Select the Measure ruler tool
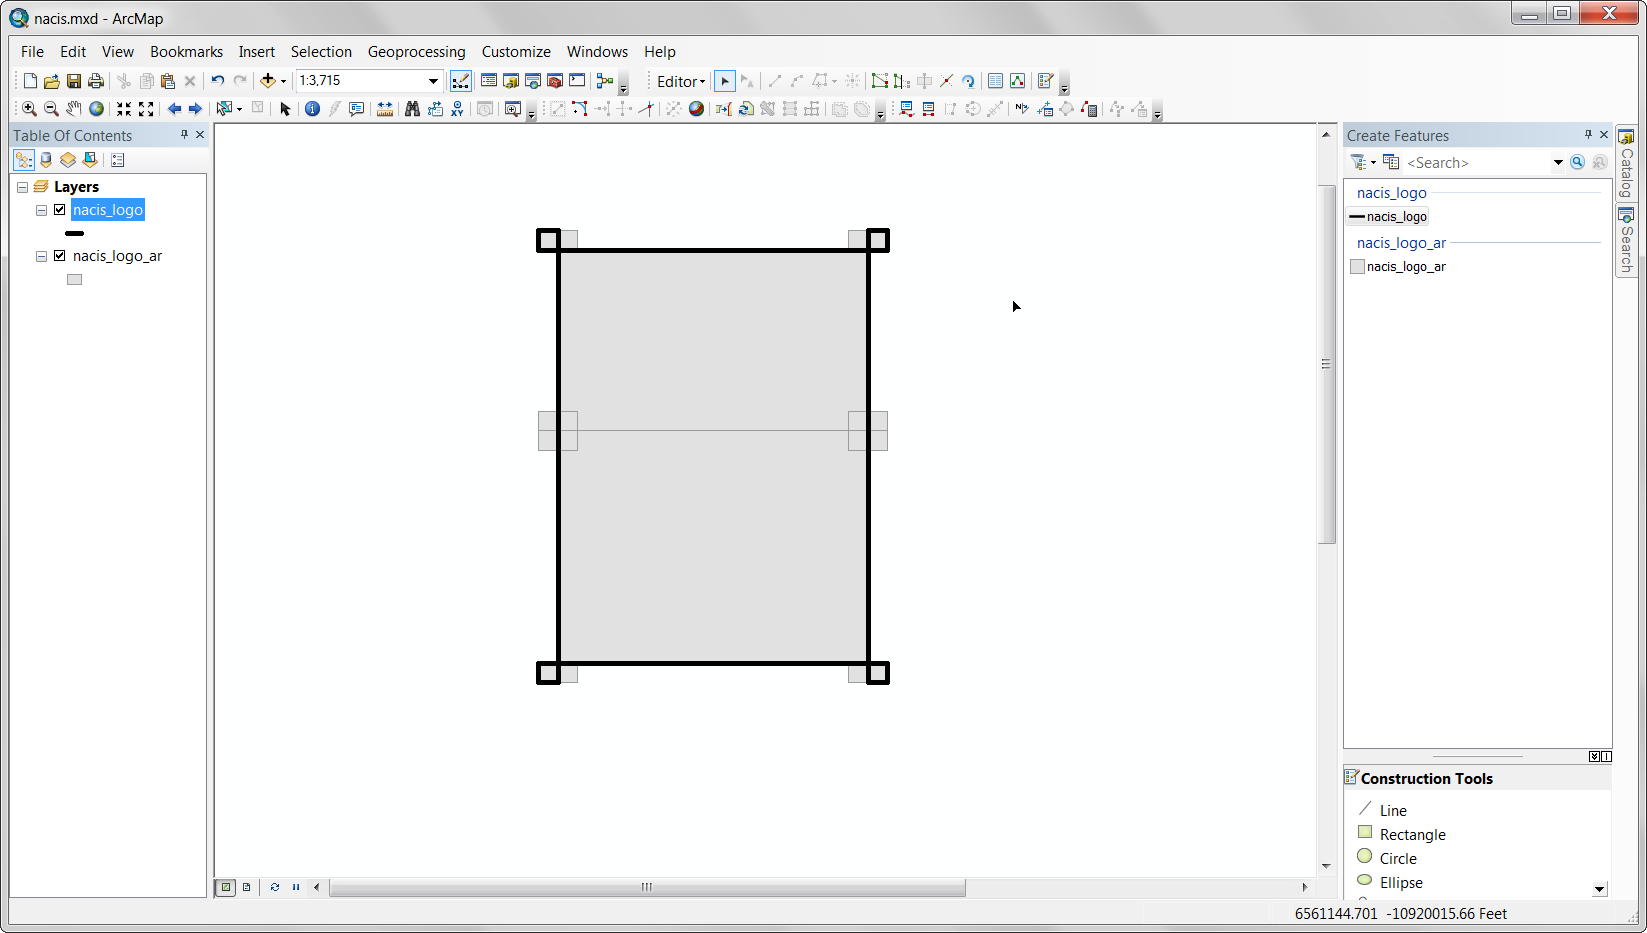 (x=385, y=109)
